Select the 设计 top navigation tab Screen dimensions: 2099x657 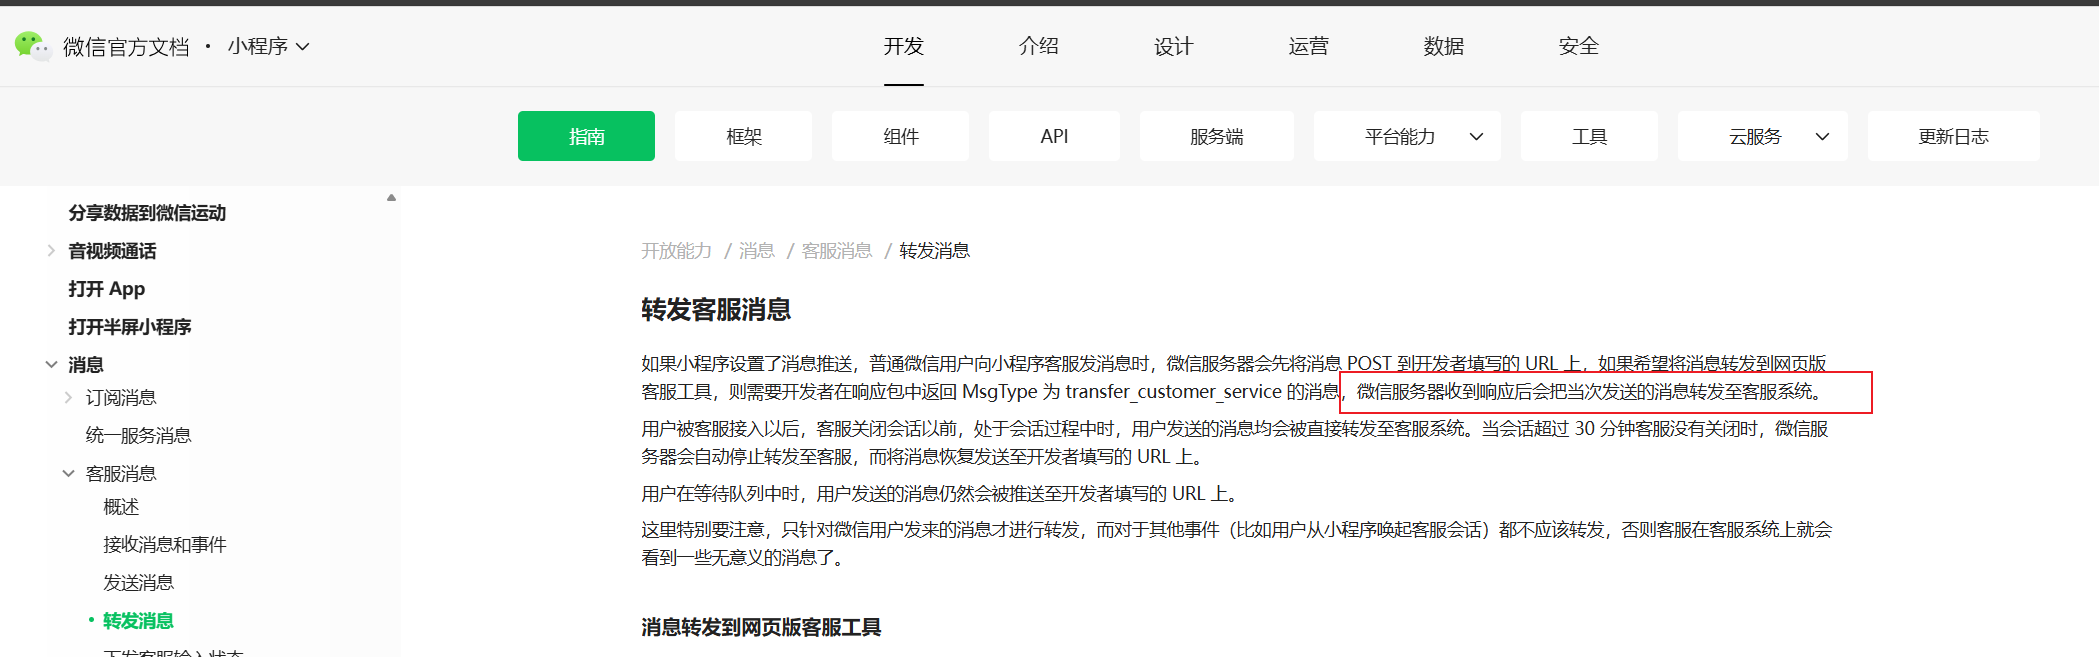(x=1174, y=46)
